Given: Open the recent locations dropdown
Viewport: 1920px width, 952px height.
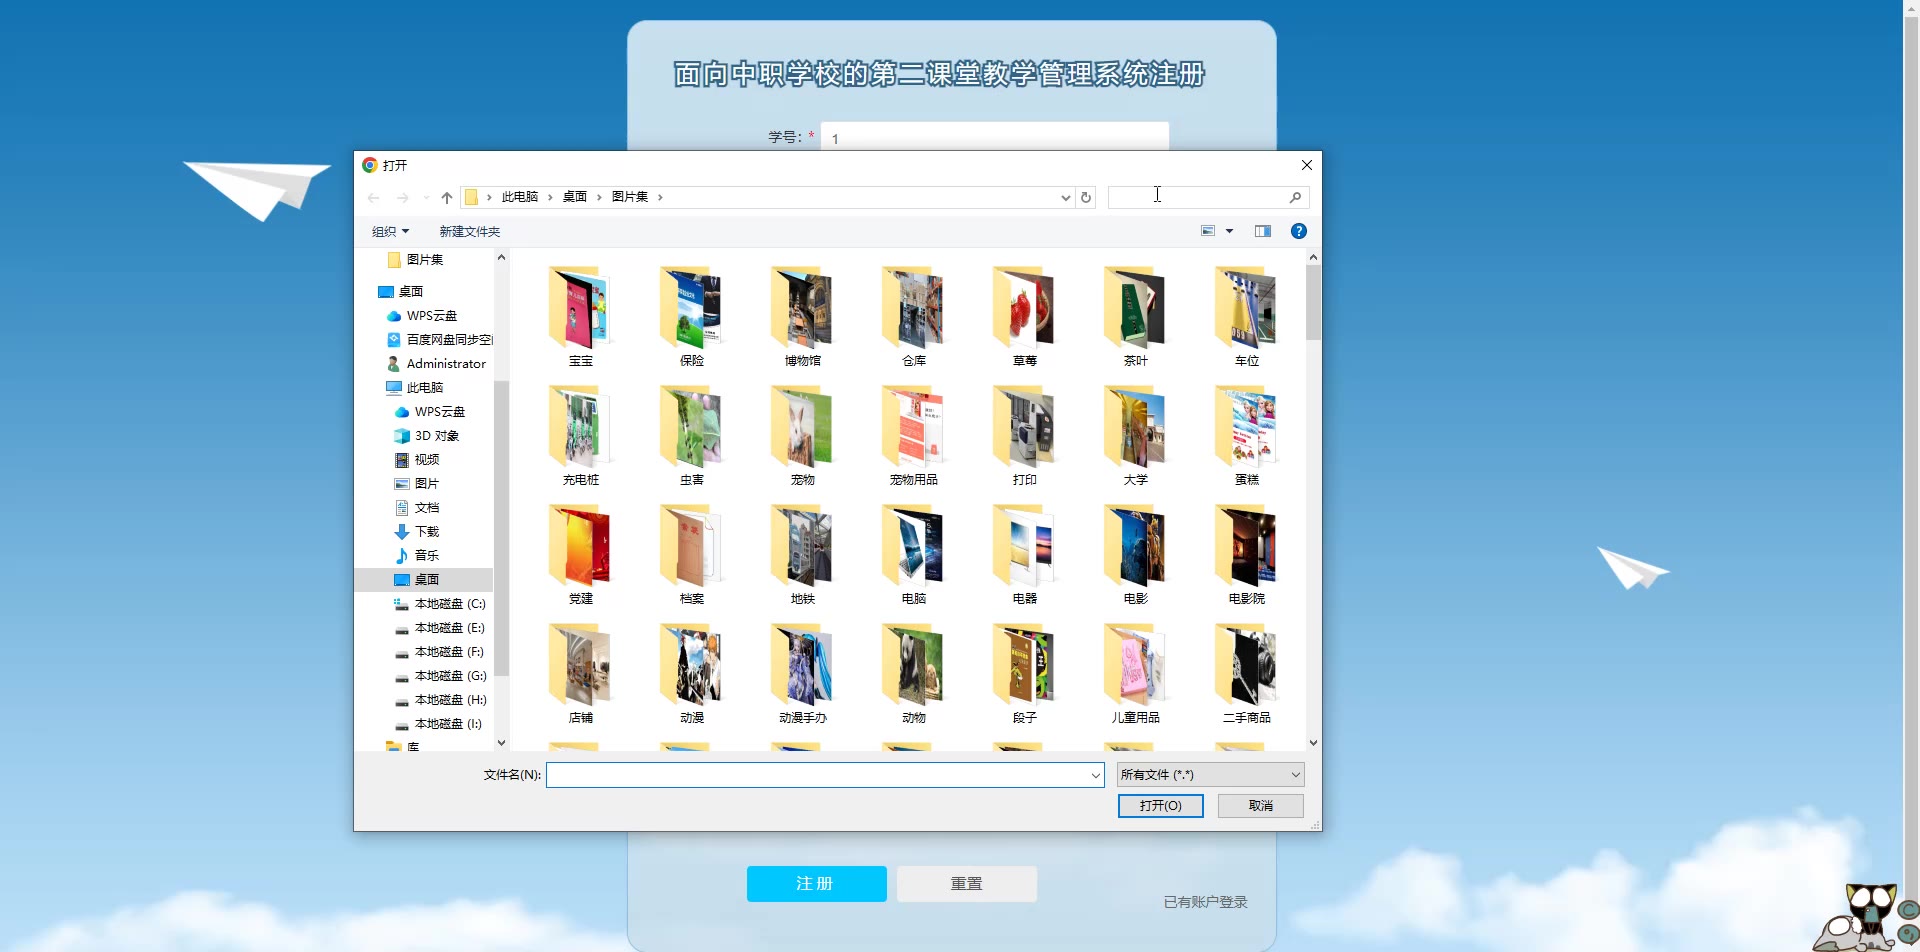Looking at the screenshot, I should [426, 197].
